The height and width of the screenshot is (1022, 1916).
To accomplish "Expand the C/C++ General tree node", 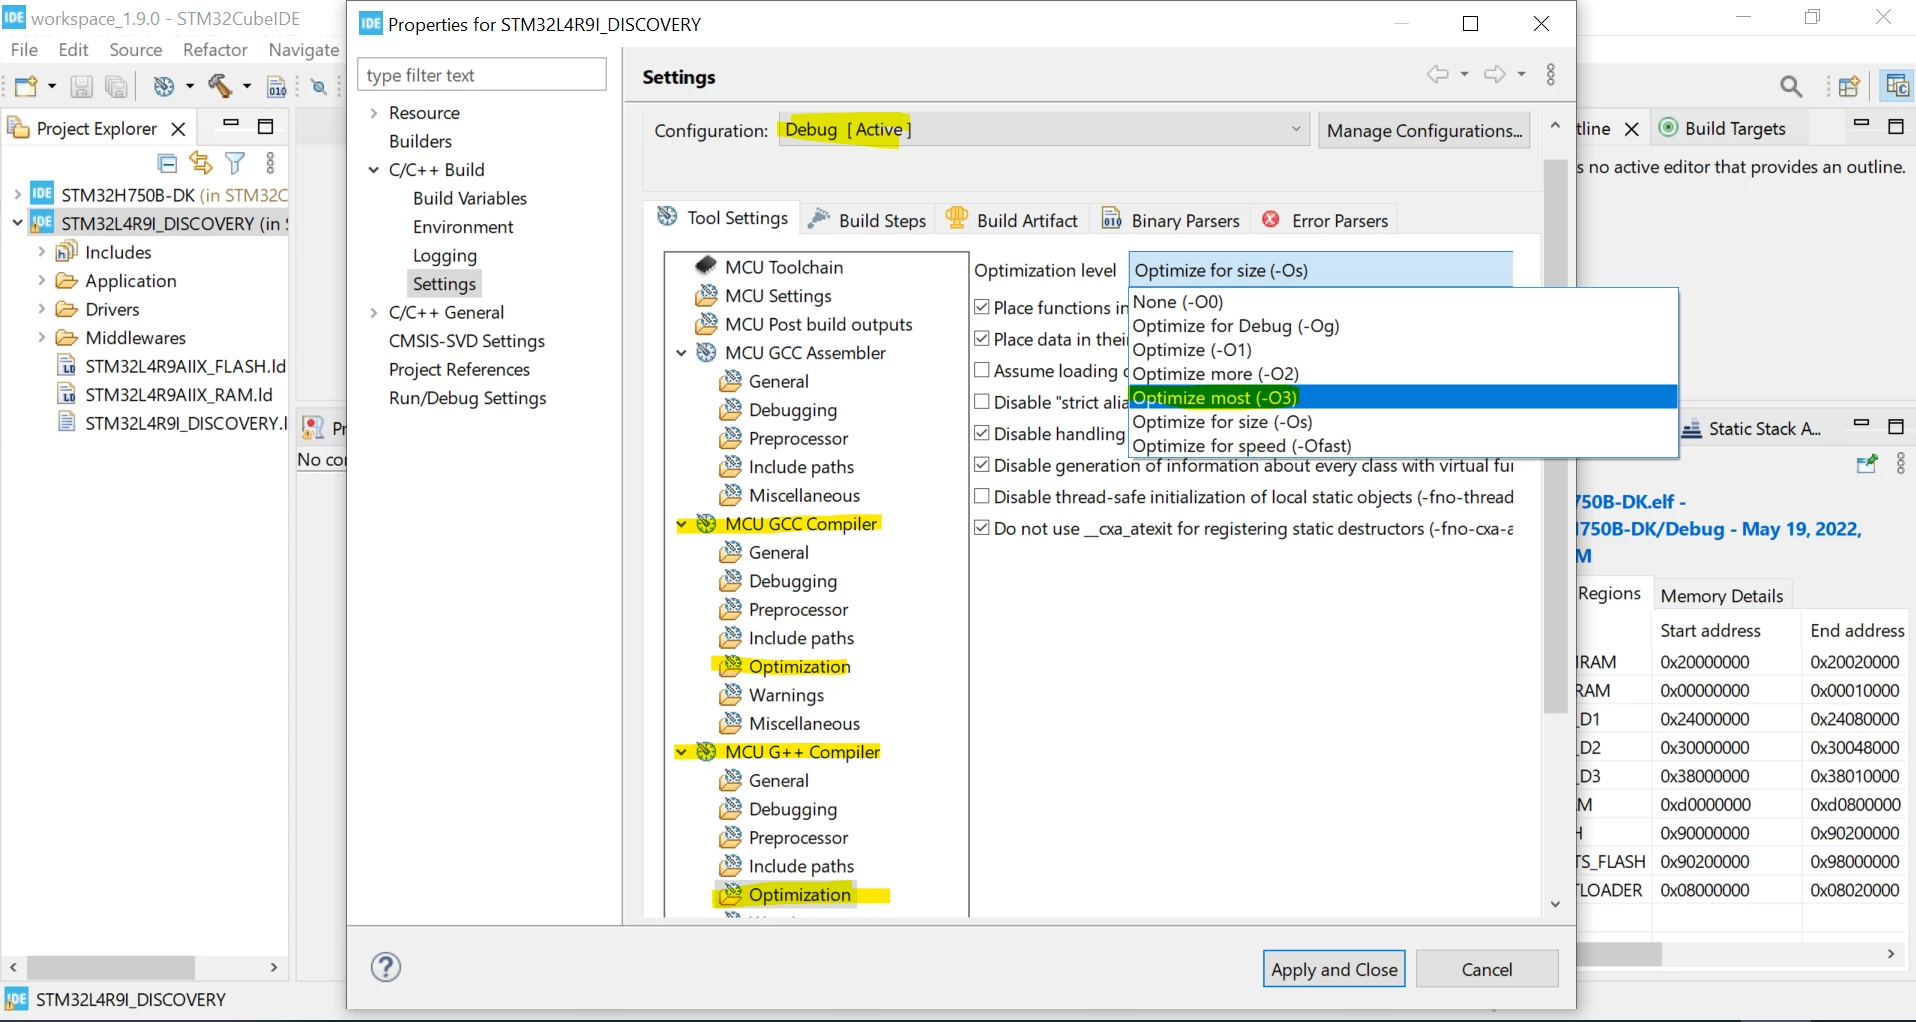I will pyautogui.click(x=374, y=313).
